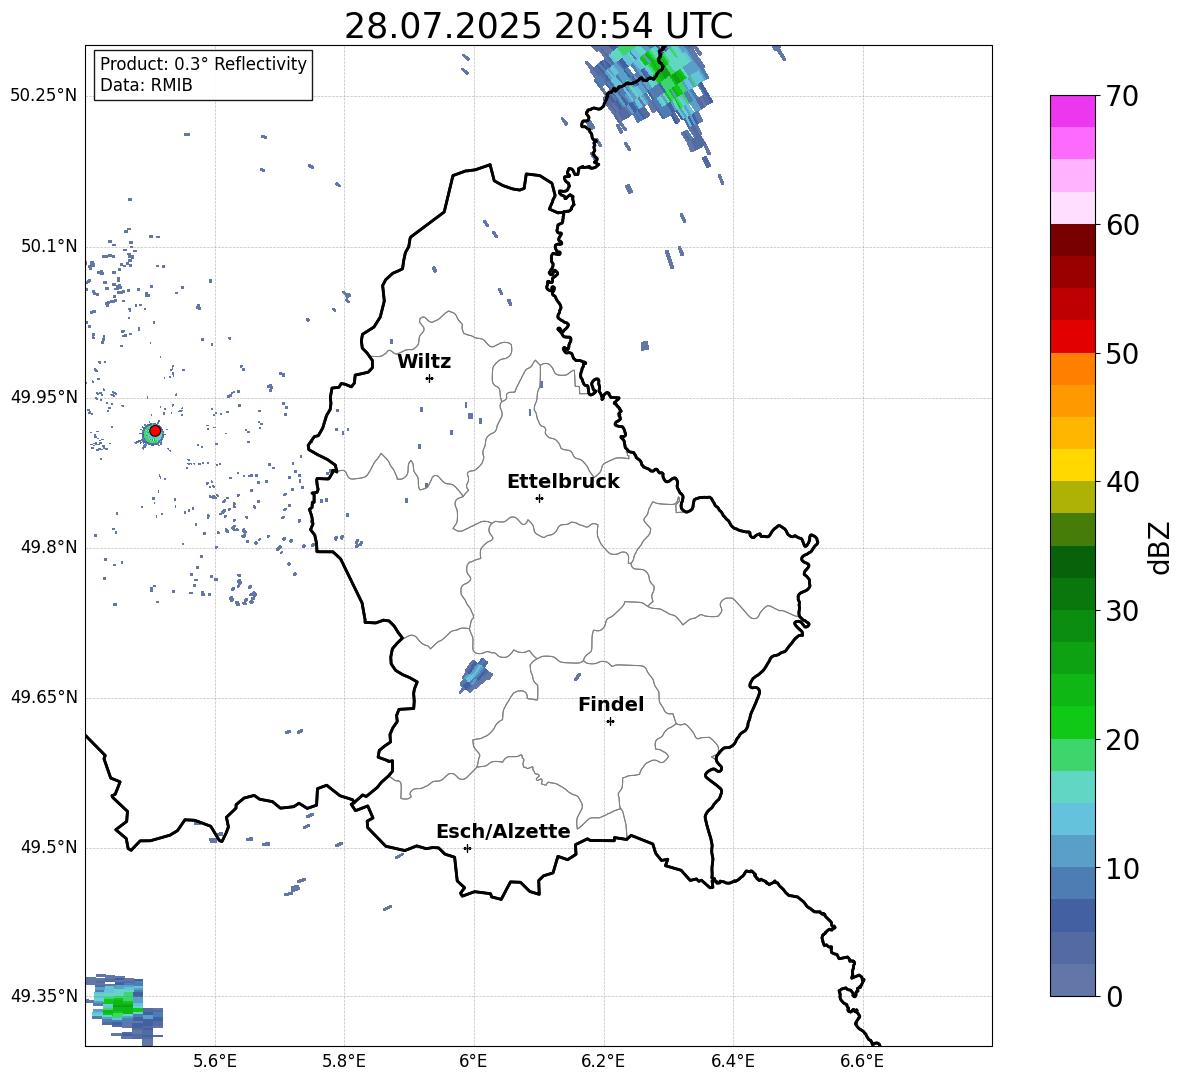This screenshot has height=1081, width=1184.
Task: Click the 49.8°N latitude label
Action: [x=49, y=547]
